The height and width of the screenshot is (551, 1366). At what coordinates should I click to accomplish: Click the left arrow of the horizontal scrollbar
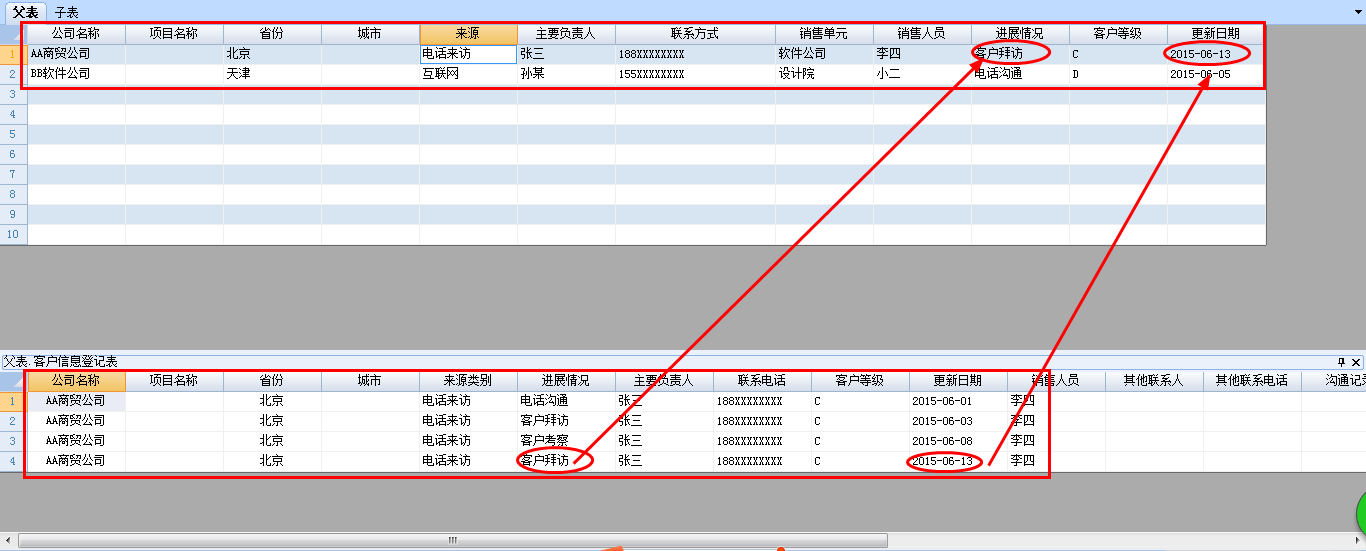click(8, 540)
